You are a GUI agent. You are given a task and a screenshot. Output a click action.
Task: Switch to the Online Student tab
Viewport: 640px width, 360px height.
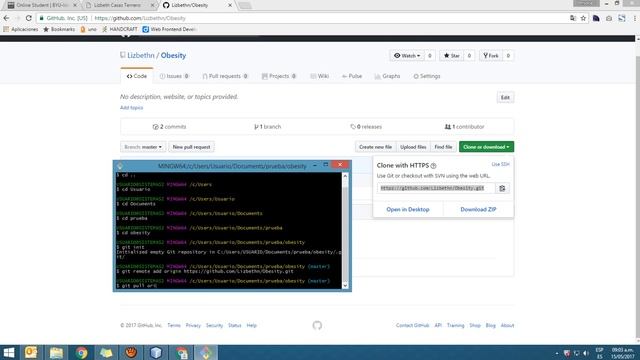pyautogui.click(x=41, y=5)
